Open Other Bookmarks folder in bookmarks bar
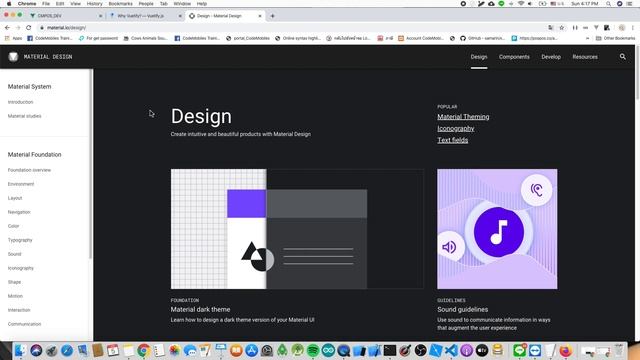Viewport: 640px width, 360px height. (x=616, y=38)
